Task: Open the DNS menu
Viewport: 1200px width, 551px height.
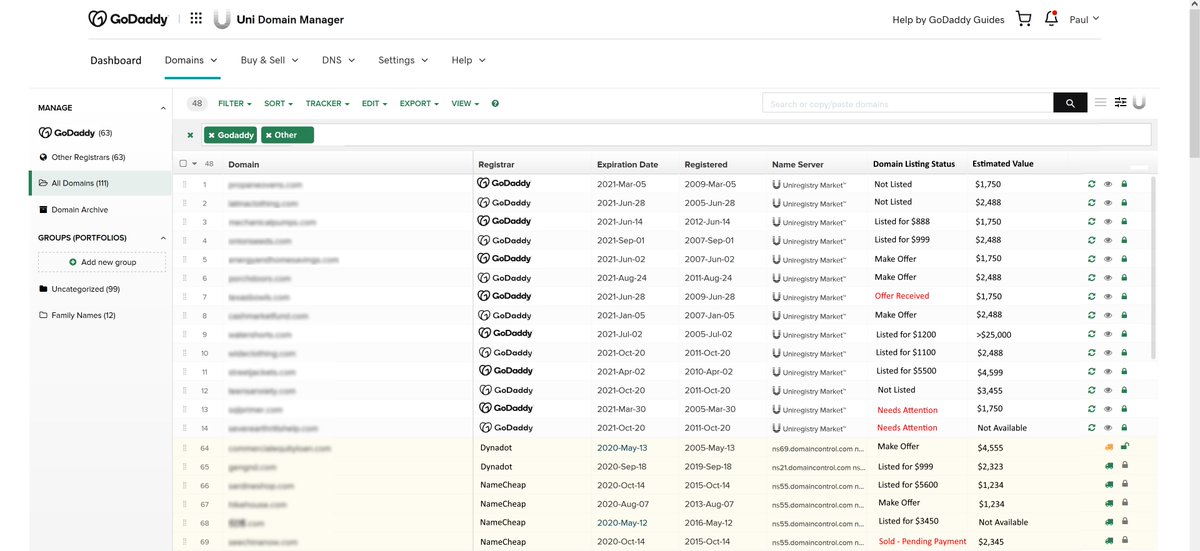Action: 339,60
